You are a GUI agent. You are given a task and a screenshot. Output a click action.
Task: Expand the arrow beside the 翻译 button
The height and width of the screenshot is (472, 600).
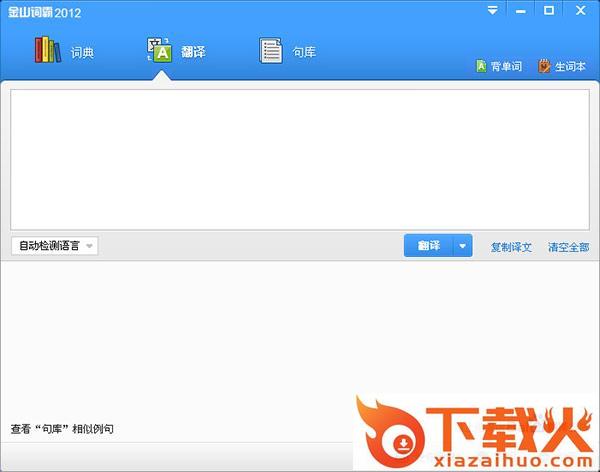[x=463, y=246]
